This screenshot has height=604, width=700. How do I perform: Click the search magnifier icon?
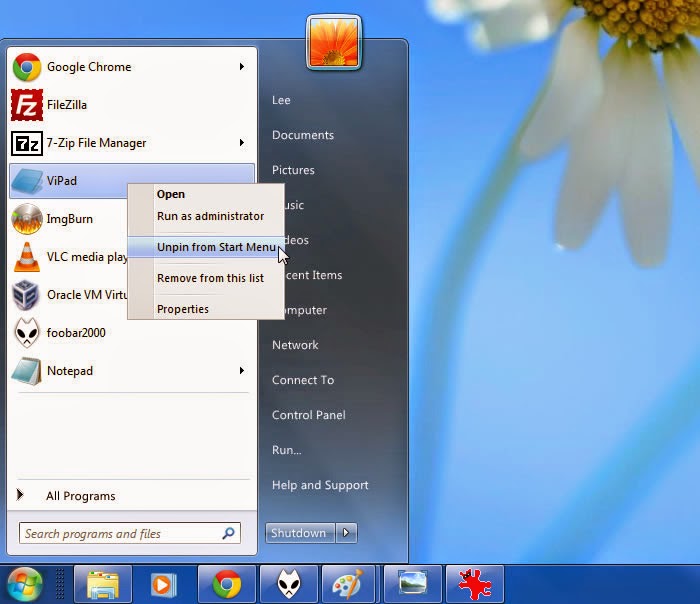[x=229, y=533]
